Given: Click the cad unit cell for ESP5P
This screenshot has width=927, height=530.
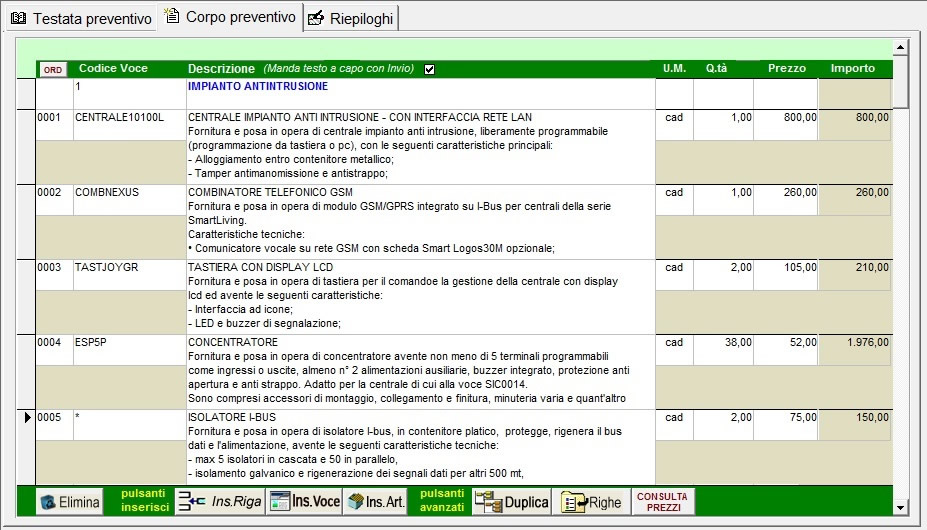Looking at the screenshot, I should 675,350.
